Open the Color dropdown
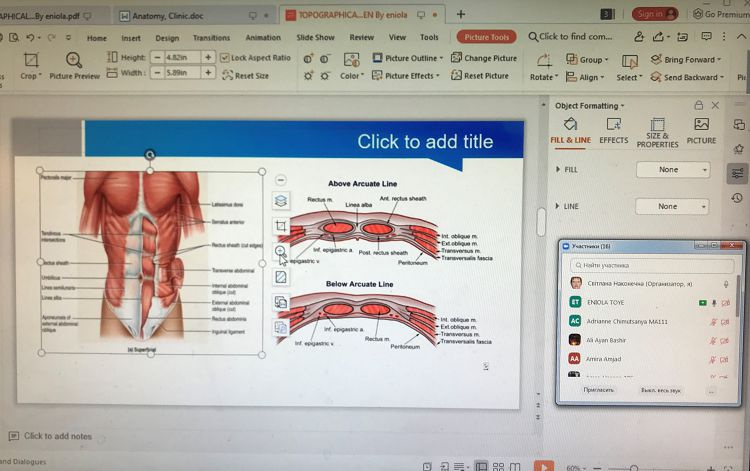 352,66
